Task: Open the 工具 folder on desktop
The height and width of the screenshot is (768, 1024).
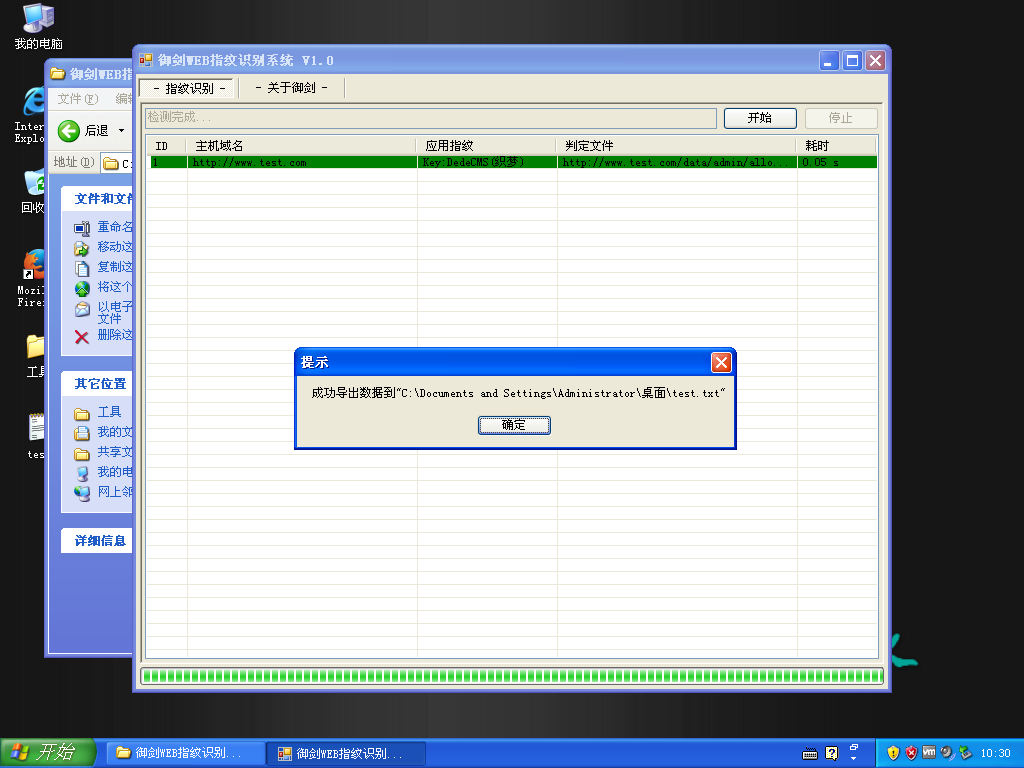Action: [x=35, y=356]
